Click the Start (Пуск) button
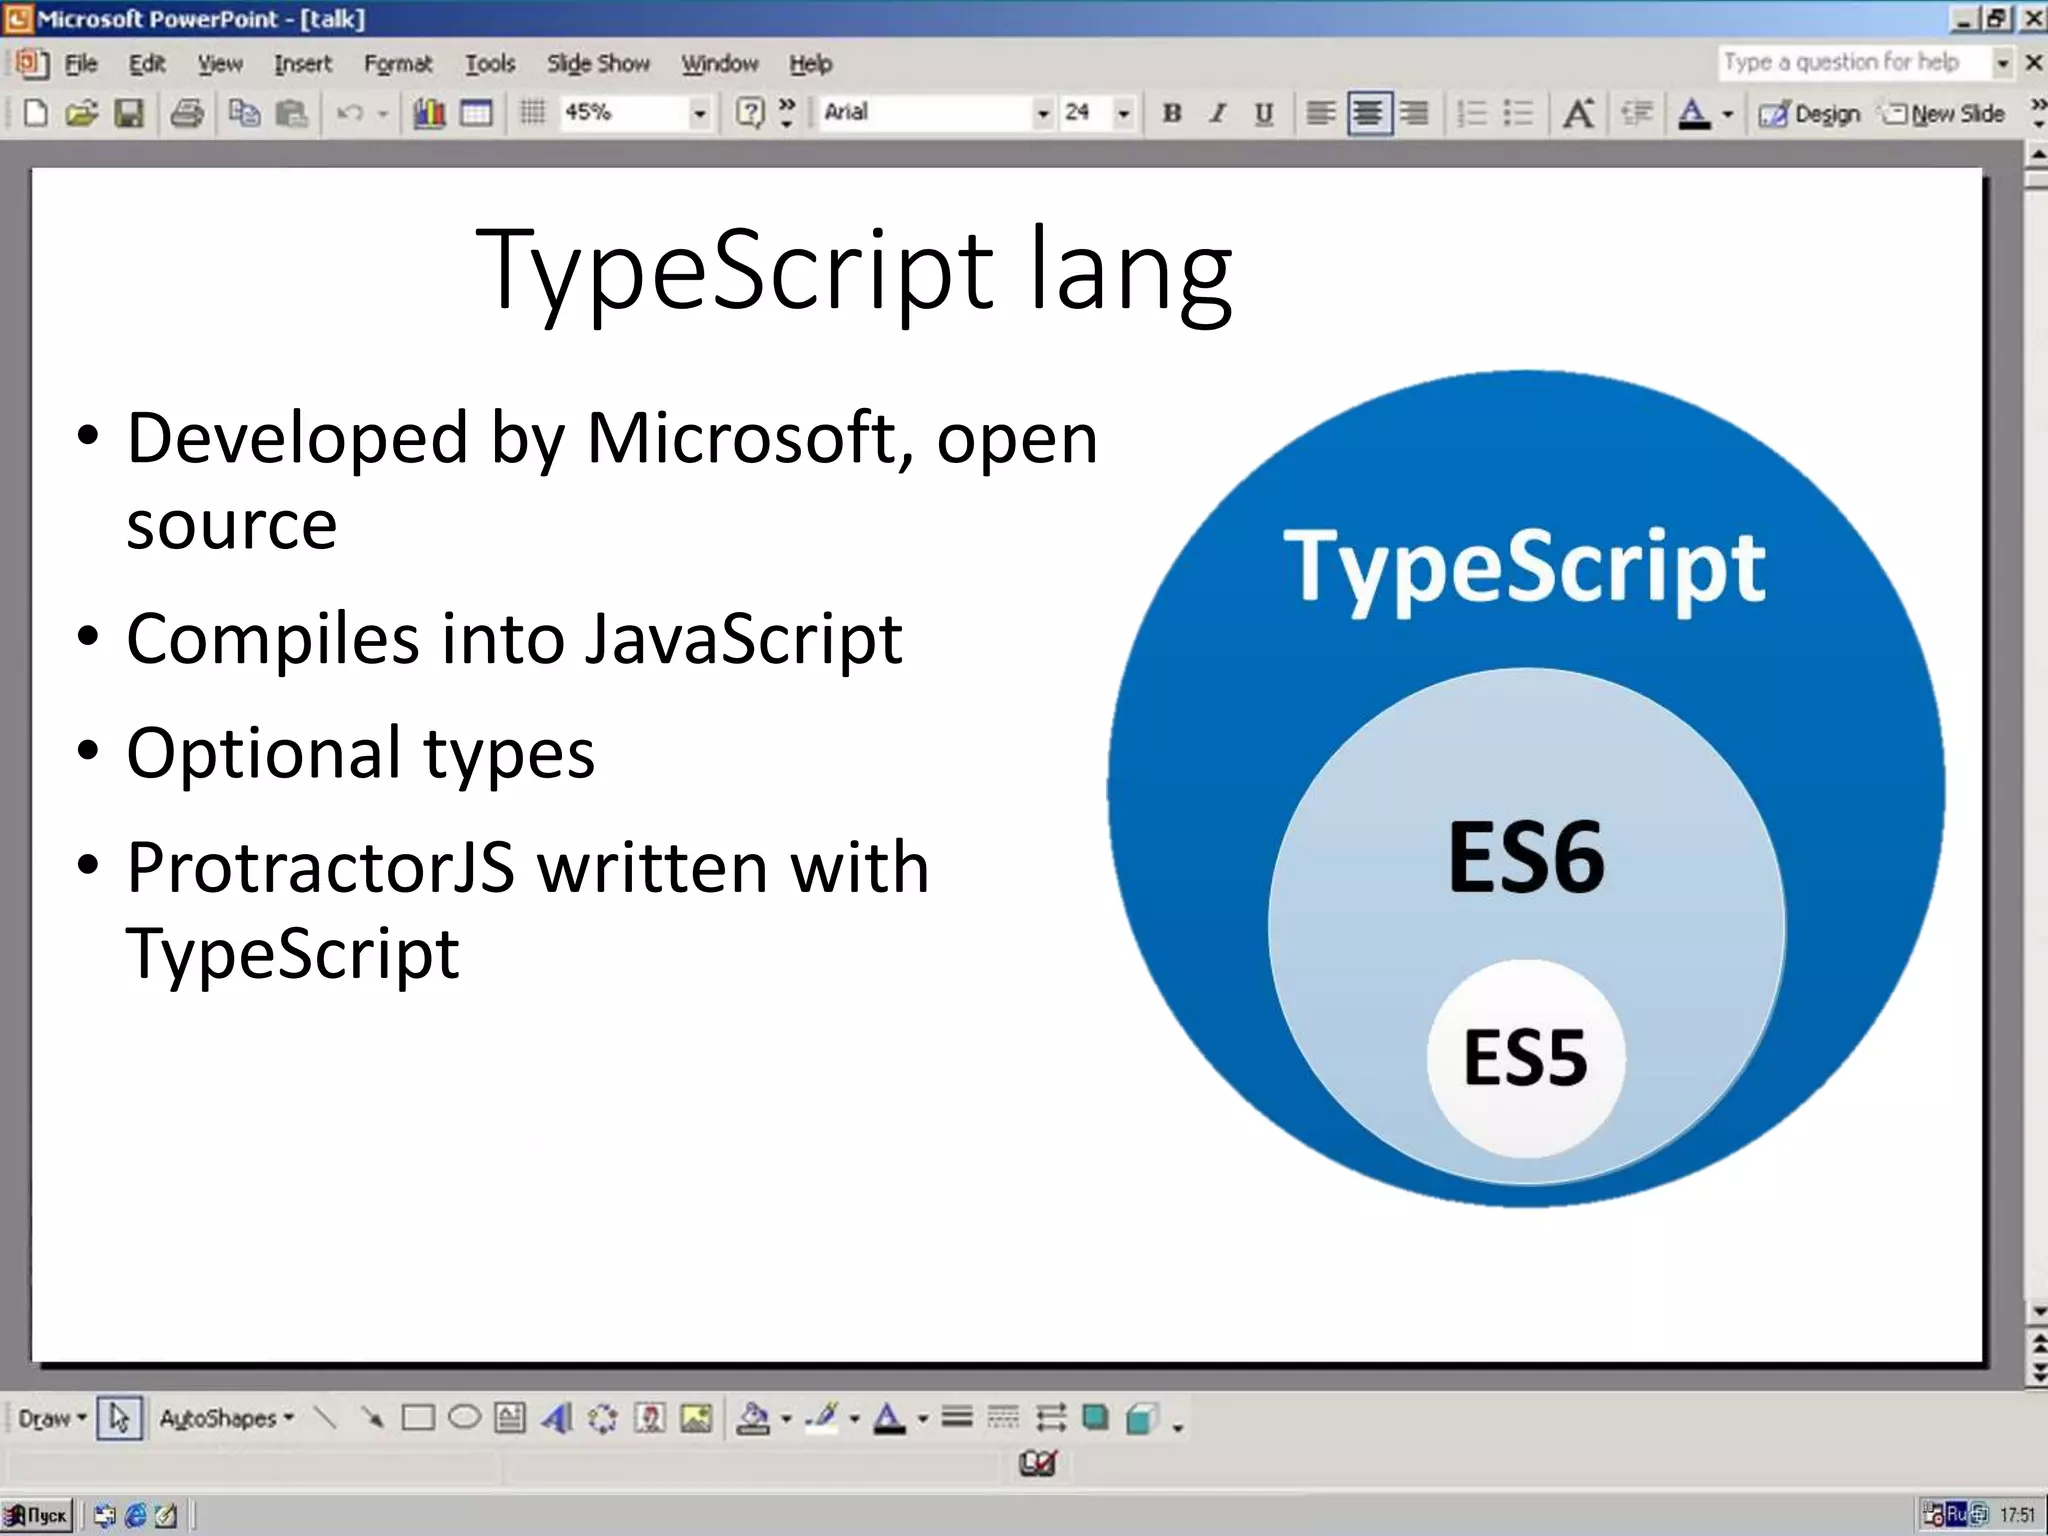The width and height of the screenshot is (2048, 1536). click(38, 1515)
